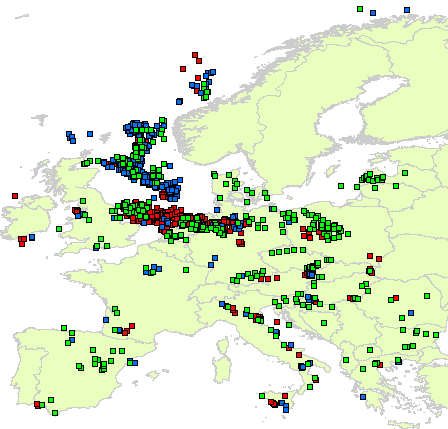Select the westernmost red marker in the Norwegian Sea group

[x=183, y=69]
